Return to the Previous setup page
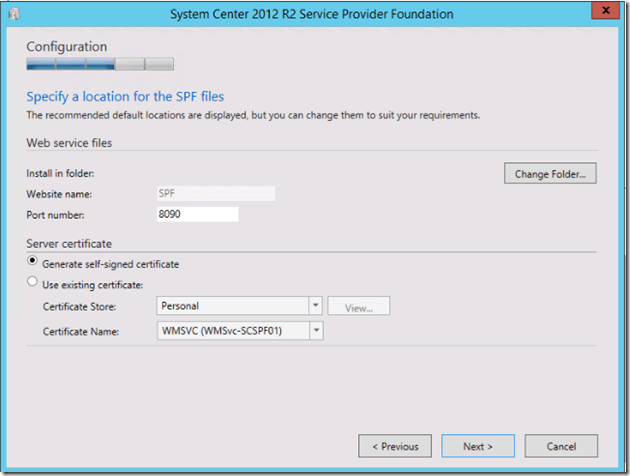The height and width of the screenshot is (476, 630). 395,446
